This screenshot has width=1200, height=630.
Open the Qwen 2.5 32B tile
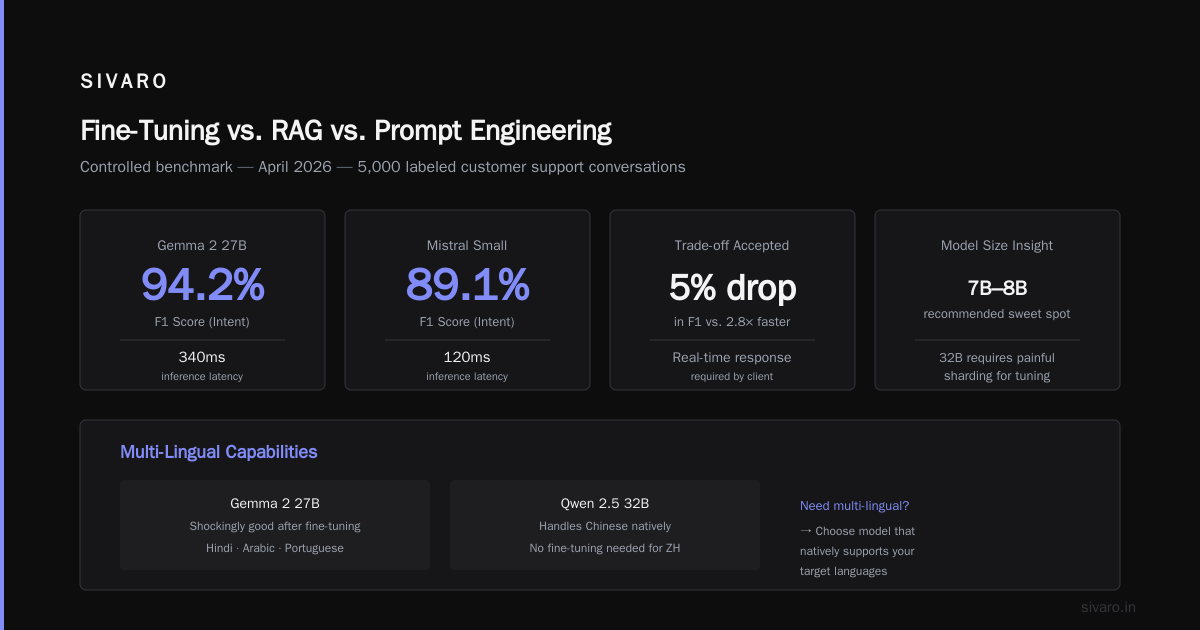(x=605, y=525)
